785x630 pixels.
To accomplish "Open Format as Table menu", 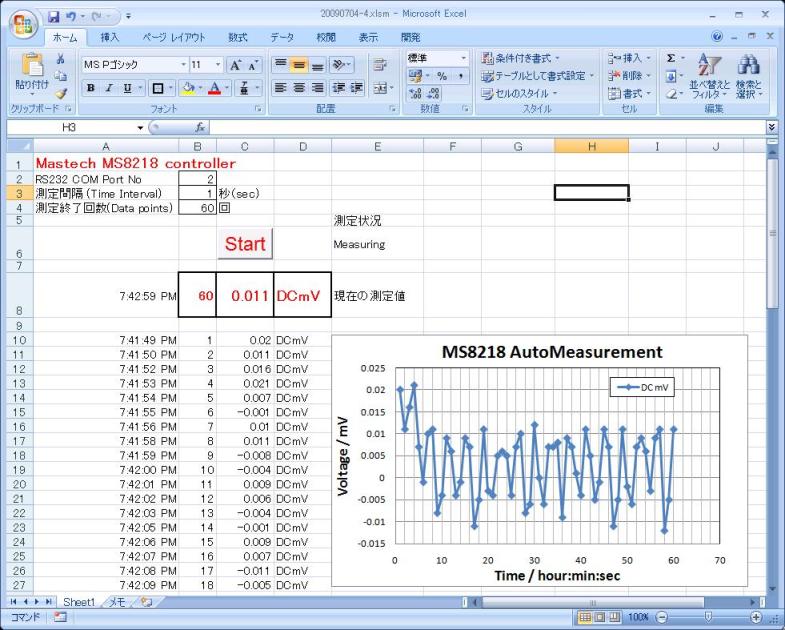I will (537, 76).
